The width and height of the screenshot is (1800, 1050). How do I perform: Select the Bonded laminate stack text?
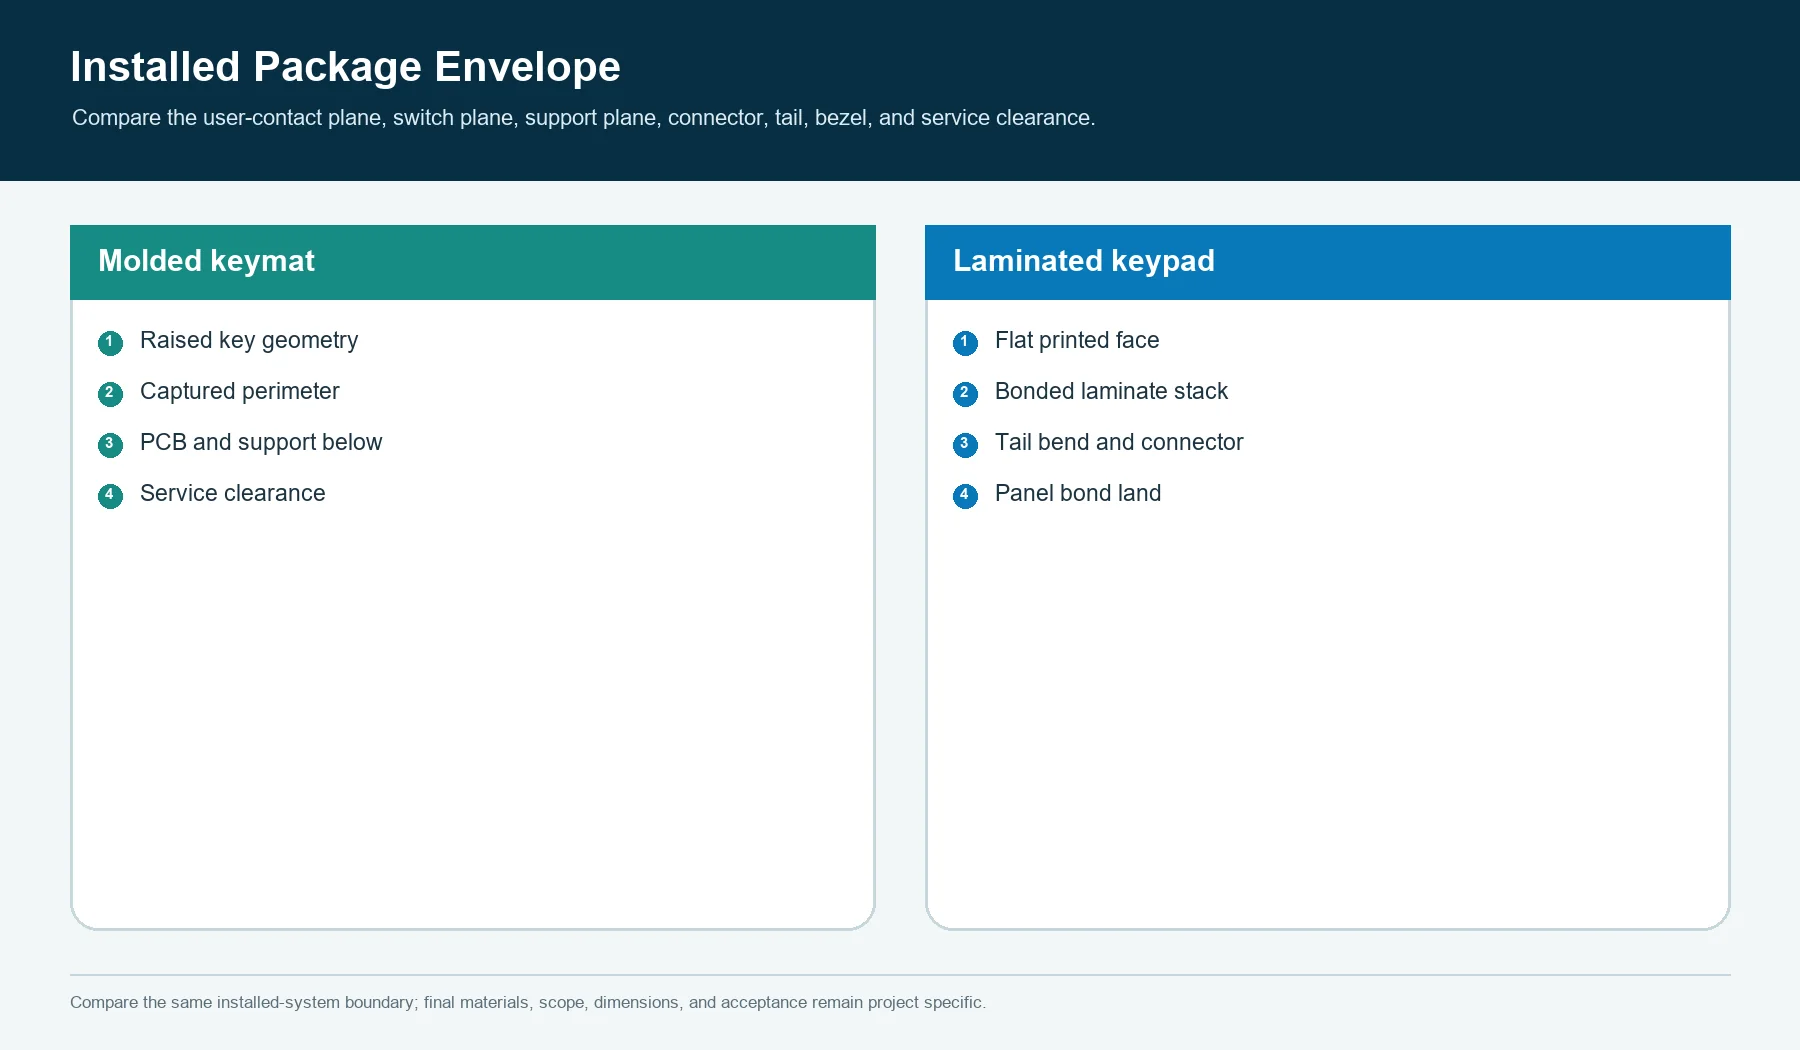tap(1111, 391)
